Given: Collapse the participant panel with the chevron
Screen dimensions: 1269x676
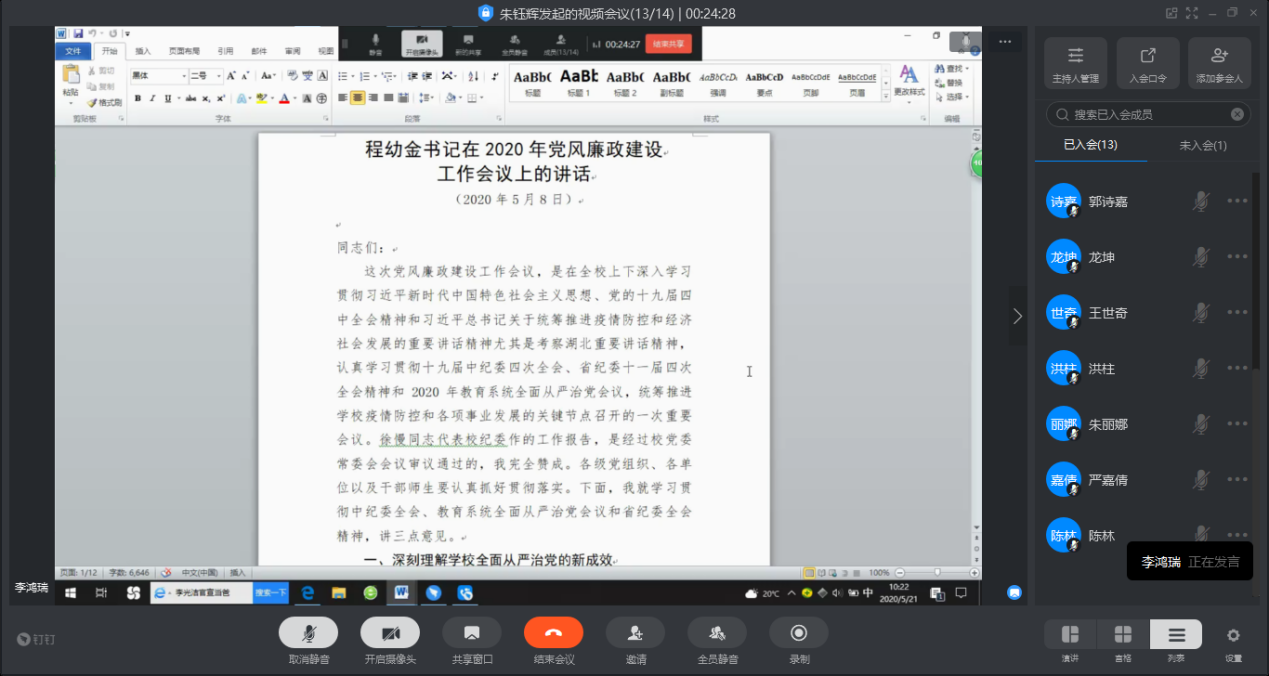Looking at the screenshot, I should (x=1017, y=316).
